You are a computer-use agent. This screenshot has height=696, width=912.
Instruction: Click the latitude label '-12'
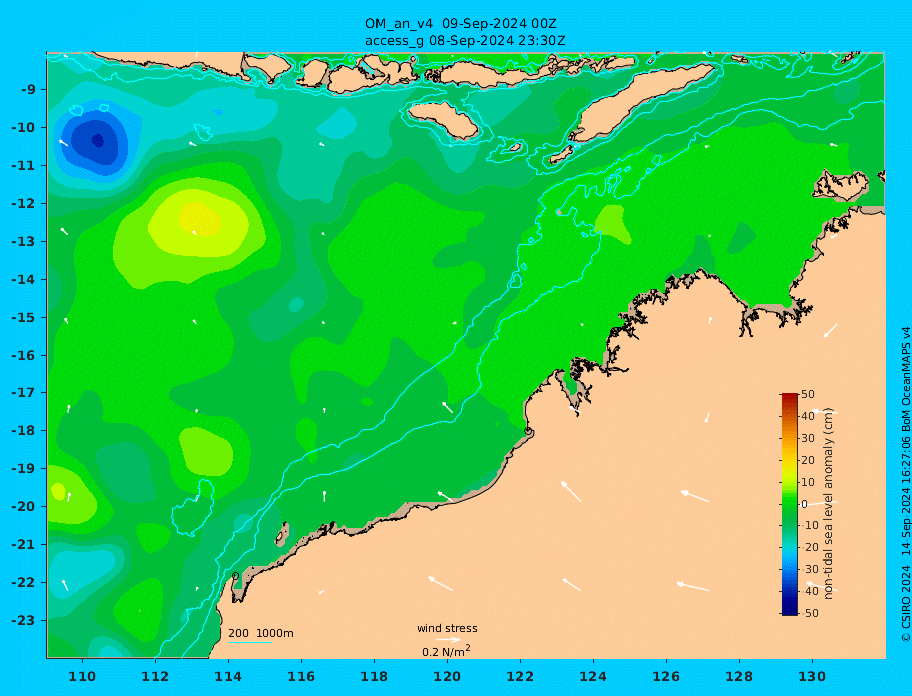tap(23, 203)
